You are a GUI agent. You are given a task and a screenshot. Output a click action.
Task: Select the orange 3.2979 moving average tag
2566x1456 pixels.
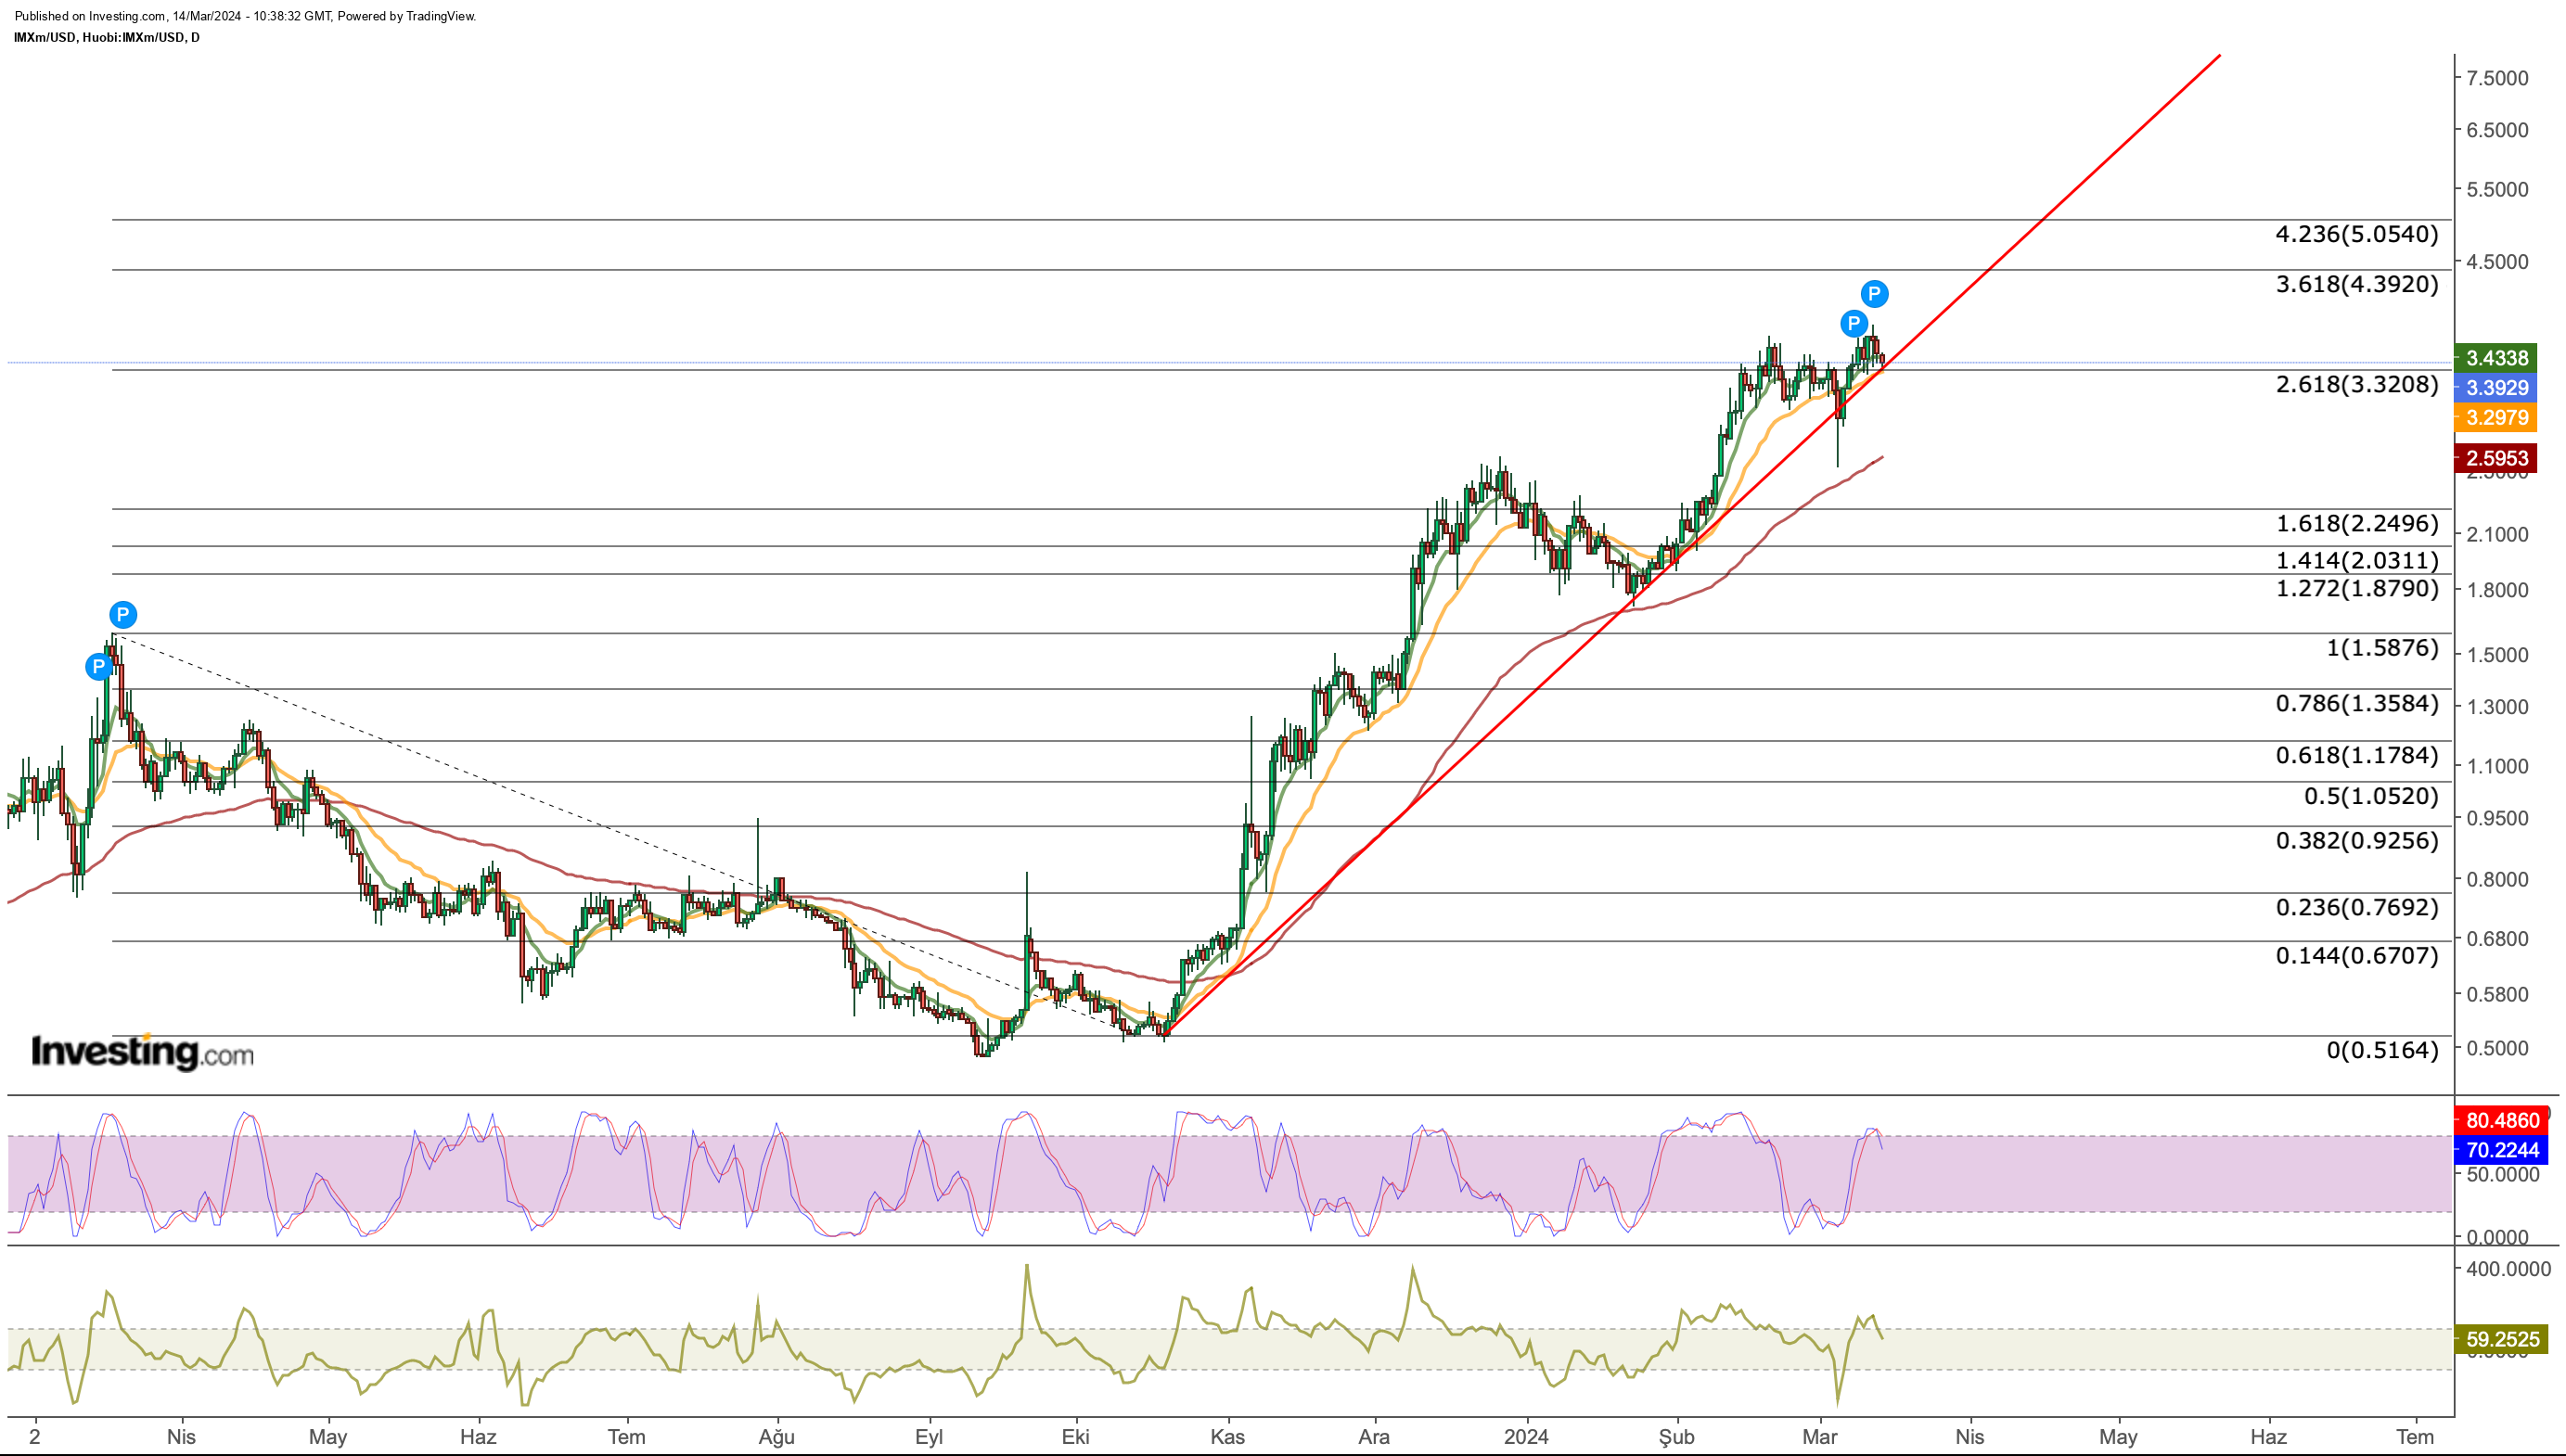coord(2496,418)
